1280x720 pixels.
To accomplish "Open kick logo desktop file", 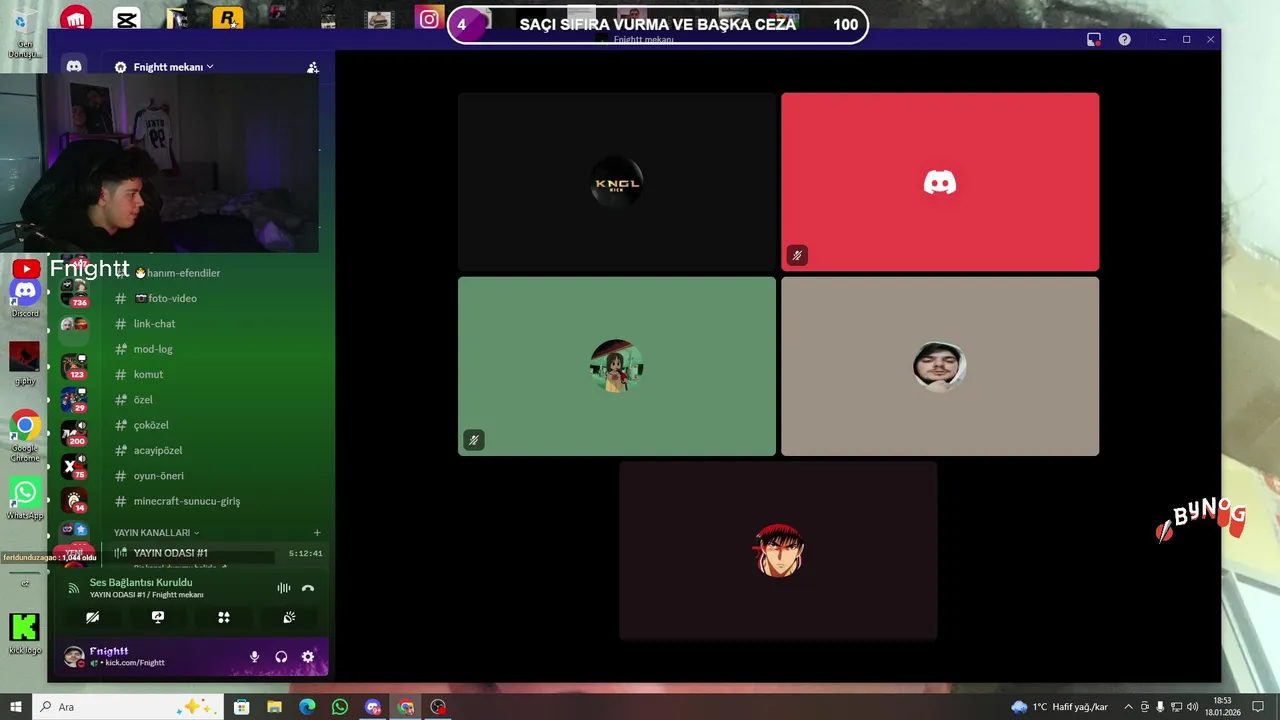I will point(25,634).
